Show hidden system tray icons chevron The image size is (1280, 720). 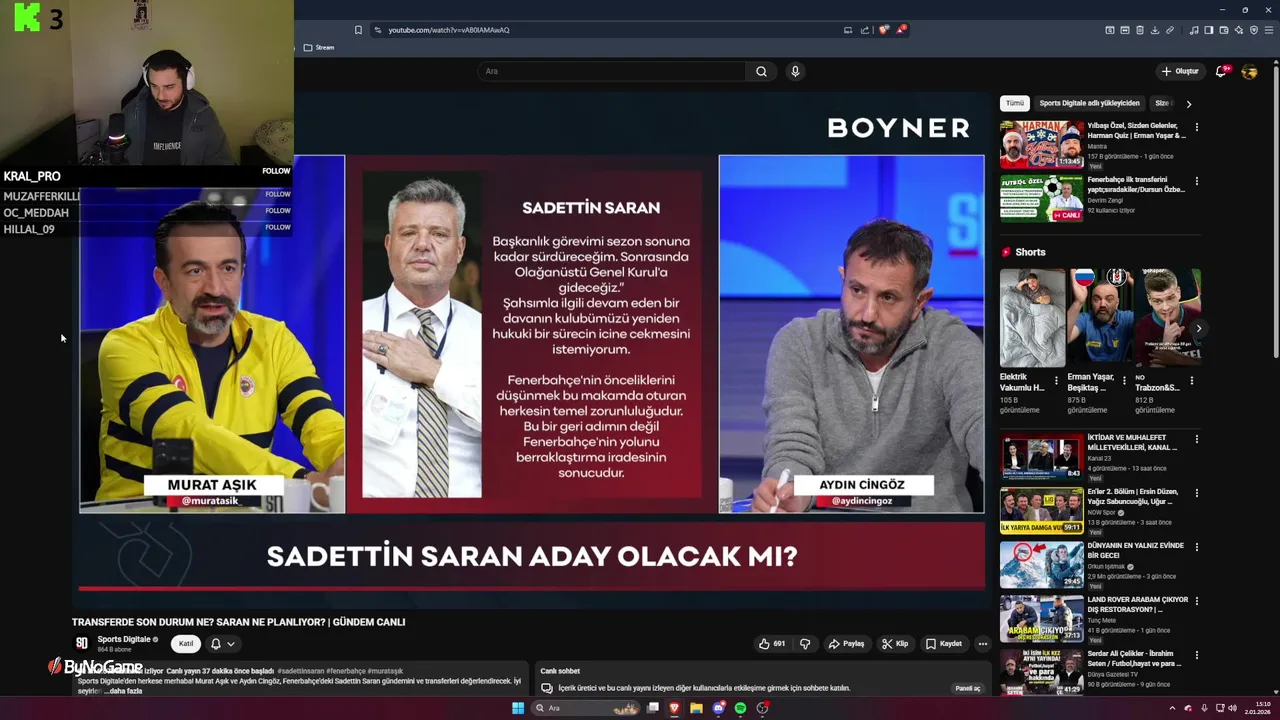[1172, 708]
